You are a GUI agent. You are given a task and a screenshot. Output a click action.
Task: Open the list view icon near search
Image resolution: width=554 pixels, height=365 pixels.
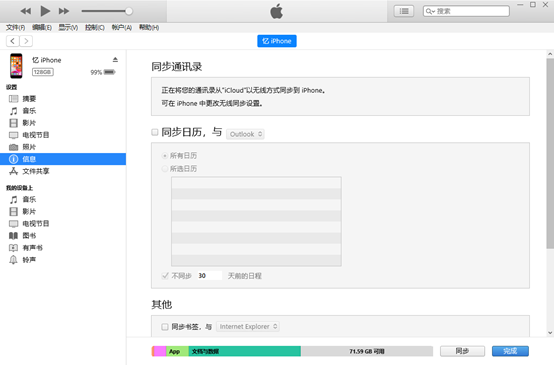pyautogui.click(x=404, y=11)
